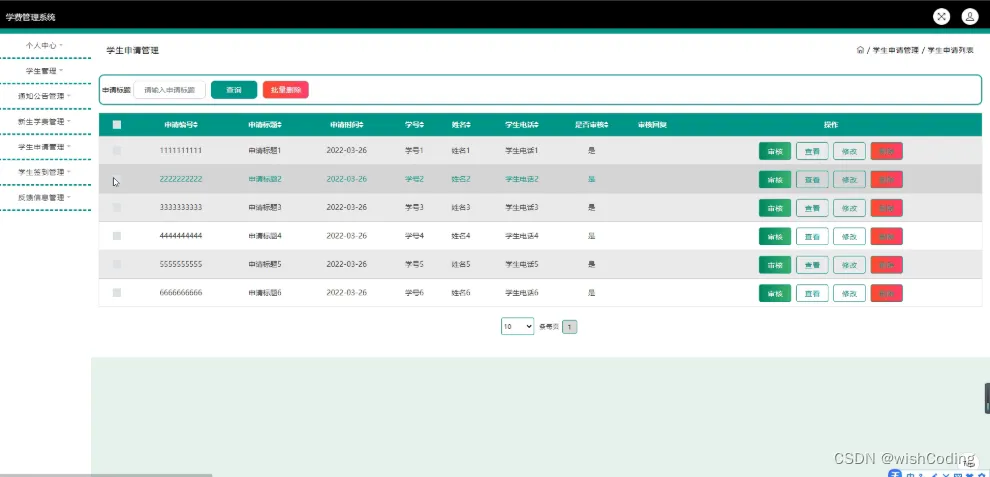990x477 pixels.
Task: Click the 学生电话4 cell text
Action: click(522, 236)
